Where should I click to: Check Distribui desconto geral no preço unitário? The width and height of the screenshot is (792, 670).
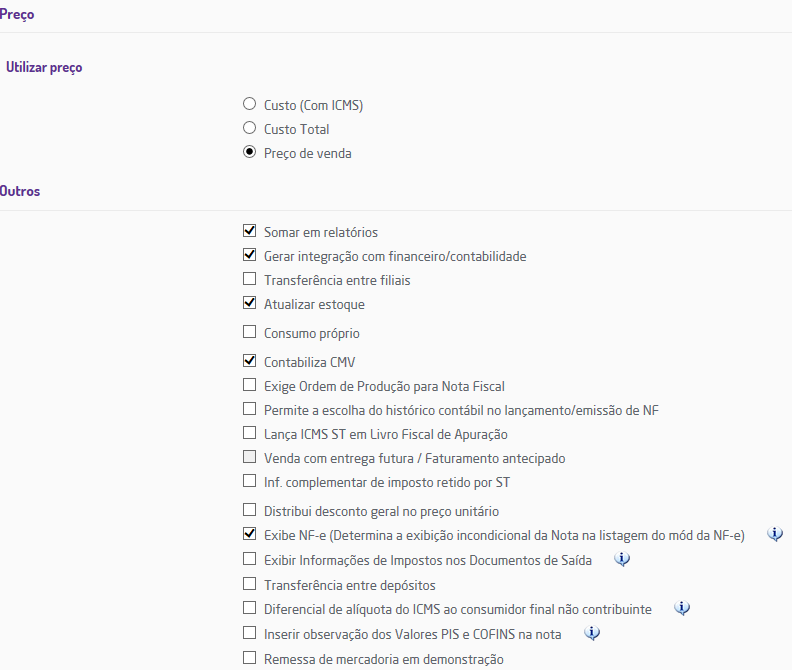250,510
